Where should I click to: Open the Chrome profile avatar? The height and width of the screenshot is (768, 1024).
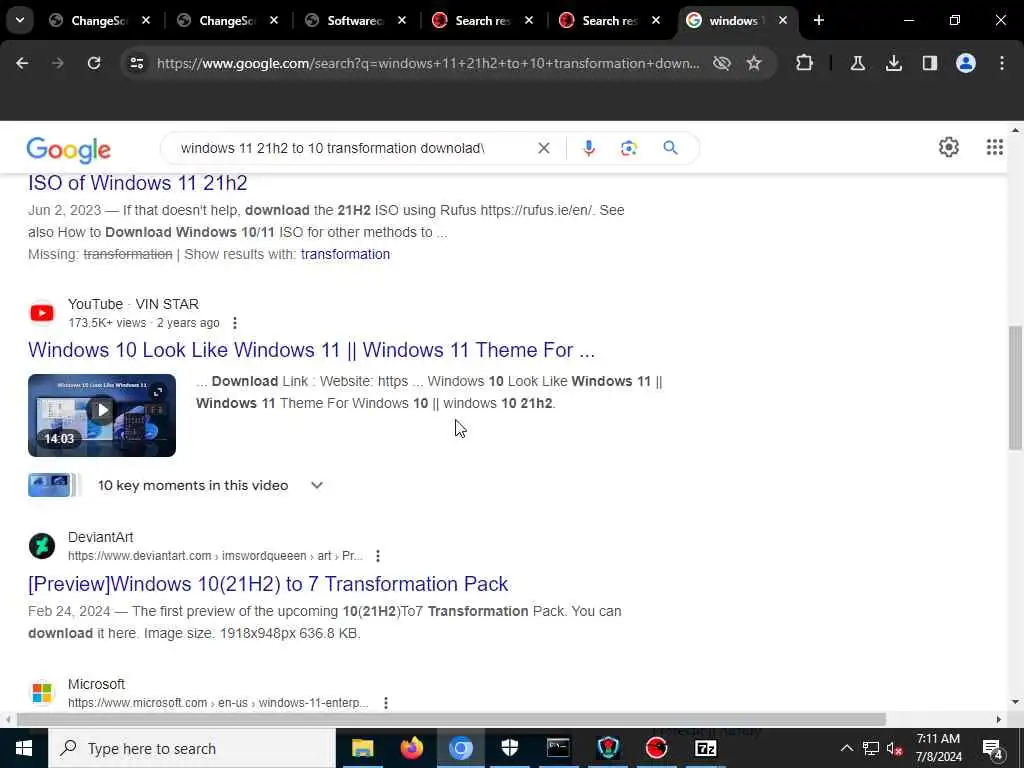tap(966, 63)
